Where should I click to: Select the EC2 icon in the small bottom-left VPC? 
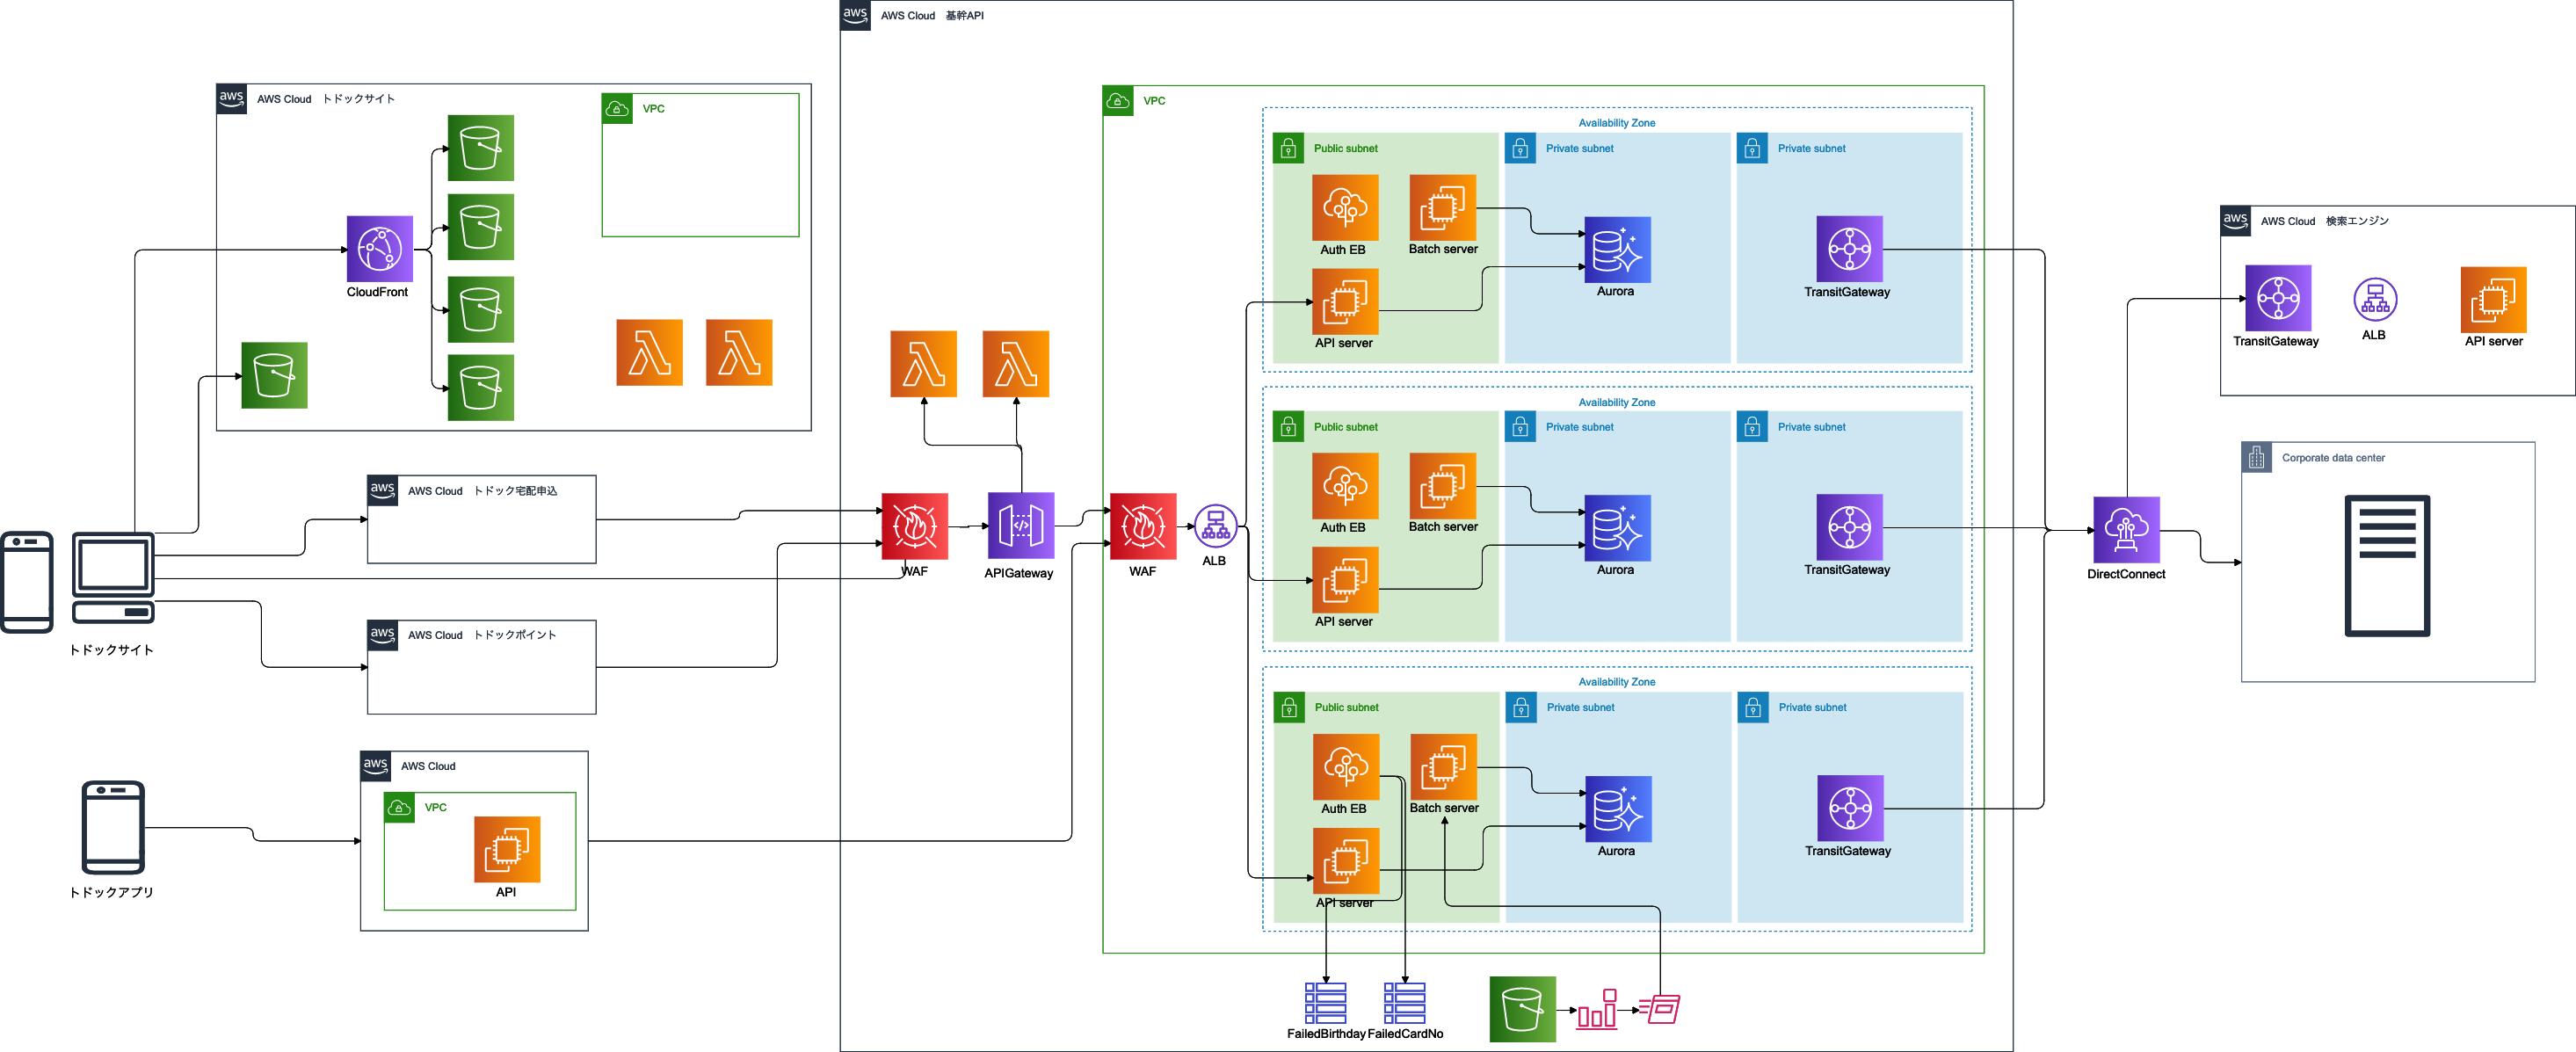506,849
